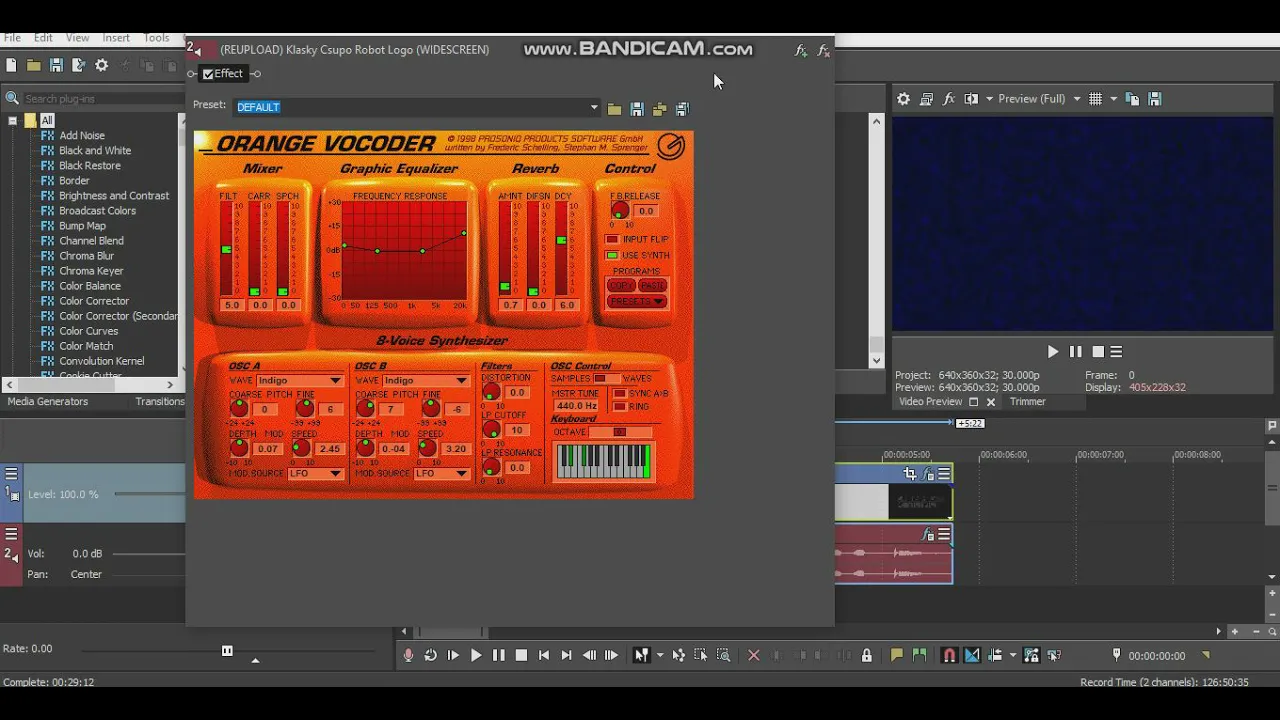Toggle the SYNC A>B switch
Viewport: 1280px width, 720px height.
coord(619,394)
